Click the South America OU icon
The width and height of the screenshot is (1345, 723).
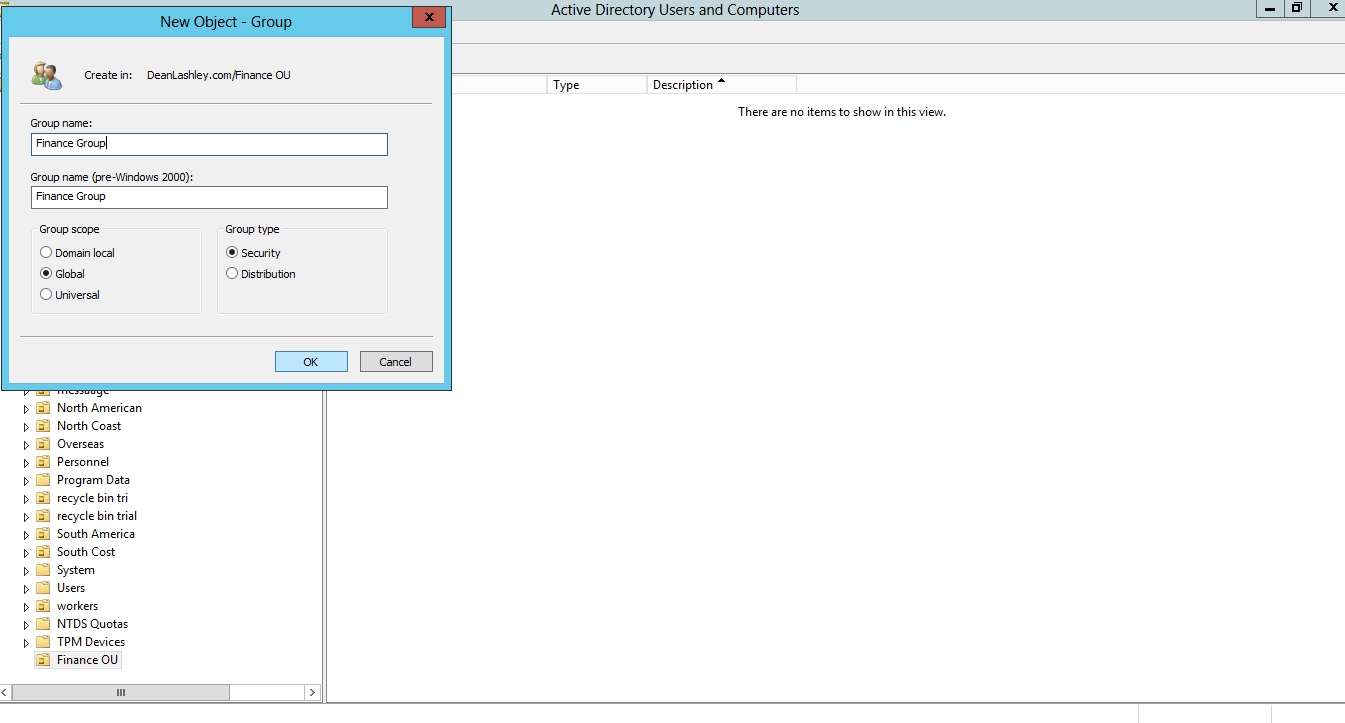pyautogui.click(x=43, y=534)
